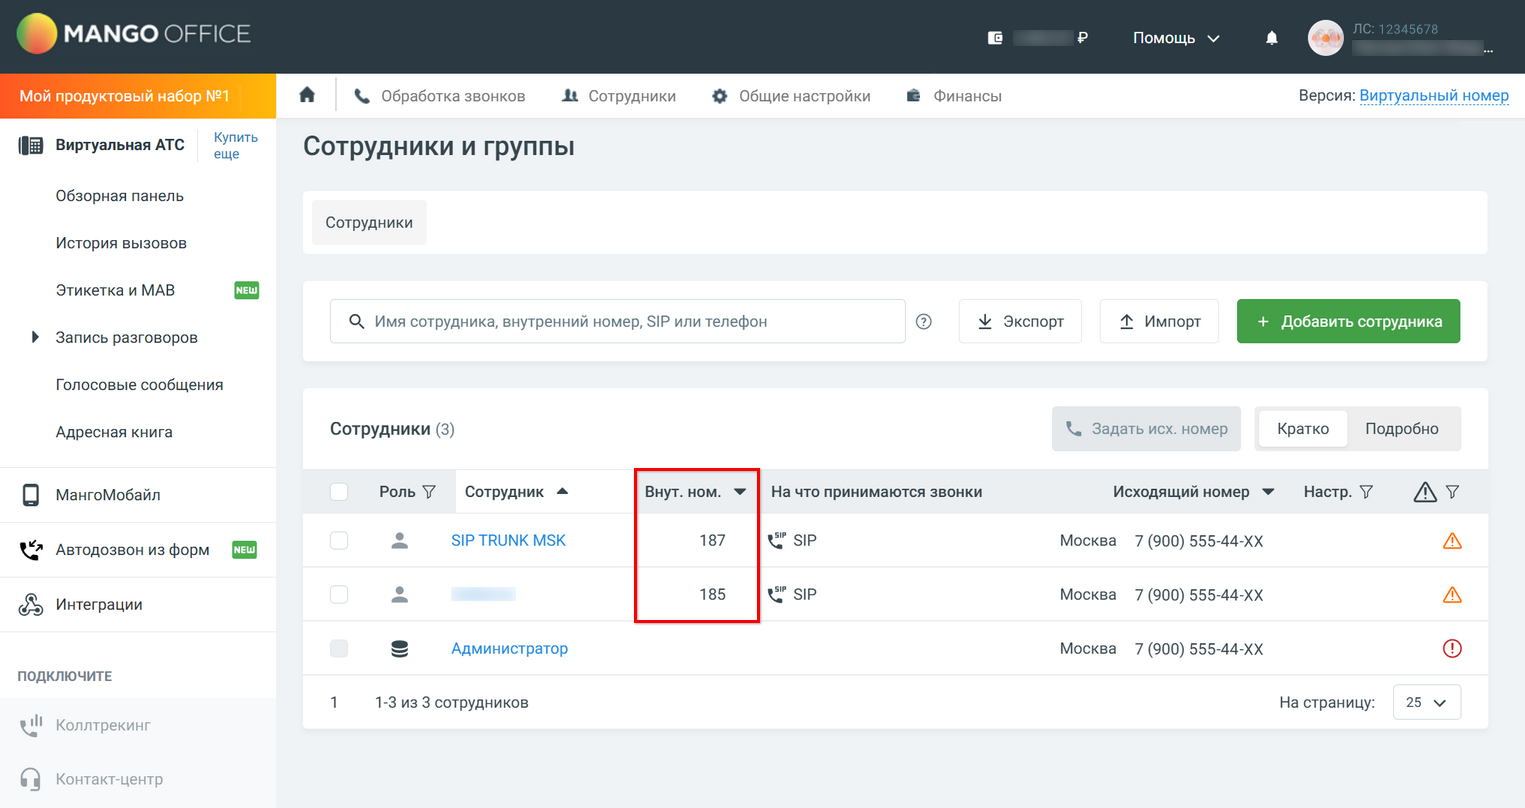Viewport: 1525px width, 808px height.
Task: Check the checkbox on the SIP TRUNK MSK row
Action: (x=339, y=540)
